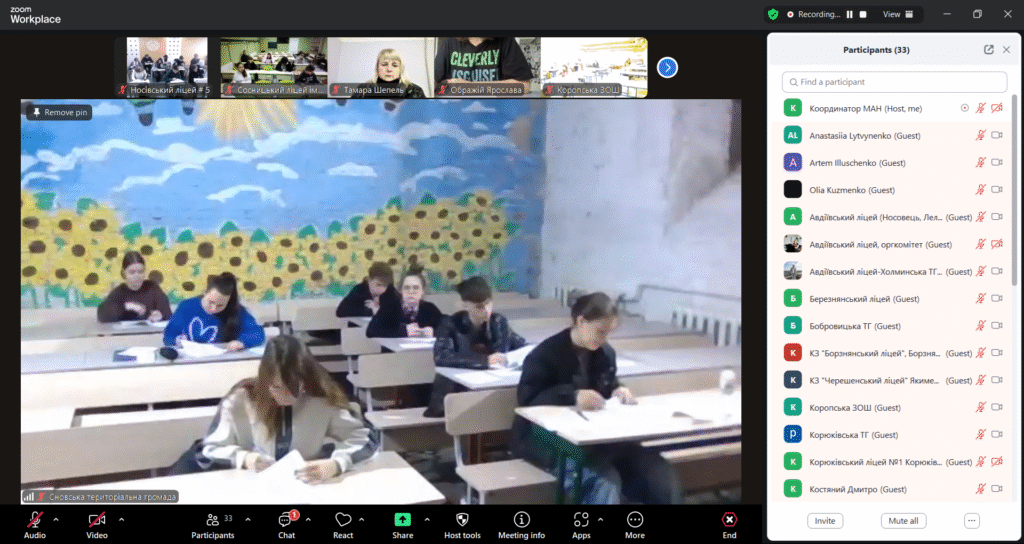Open the More options icon
This screenshot has height=544, width=1024.
pos(634,520)
